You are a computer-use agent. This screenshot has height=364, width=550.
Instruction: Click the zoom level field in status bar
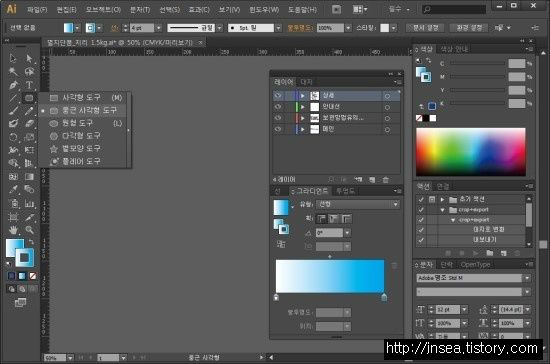pos(55,358)
